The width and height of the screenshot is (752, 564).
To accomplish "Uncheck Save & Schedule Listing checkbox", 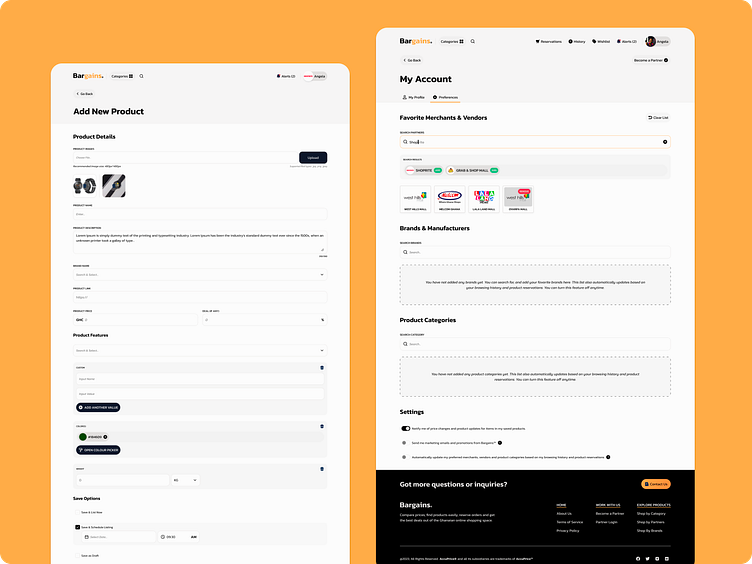I will pos(77,527).
